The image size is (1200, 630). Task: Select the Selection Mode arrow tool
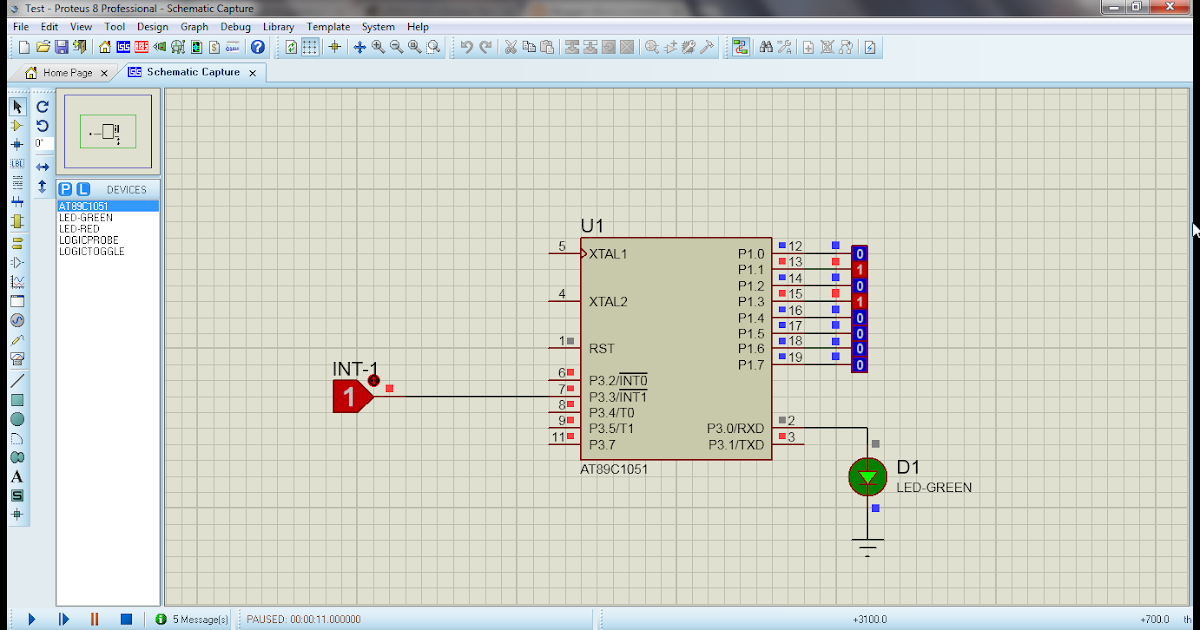coord(16,107)
